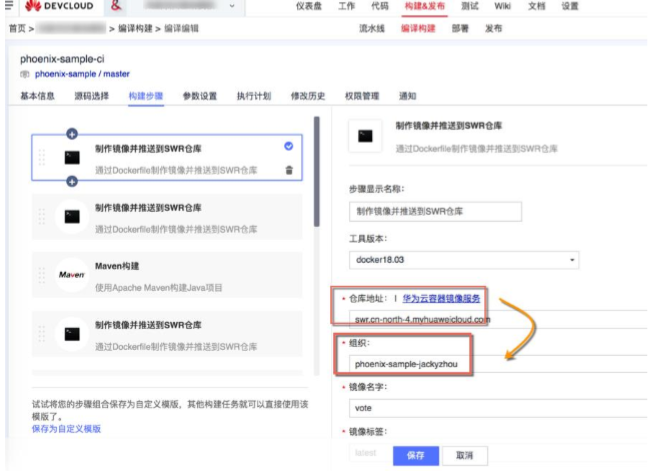
Task: Switch to the 通知 tab
Action: tap(407, 96)
